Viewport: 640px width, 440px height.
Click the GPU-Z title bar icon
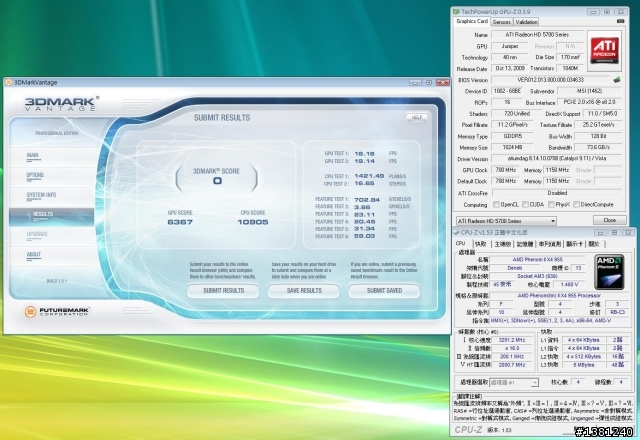457,11
